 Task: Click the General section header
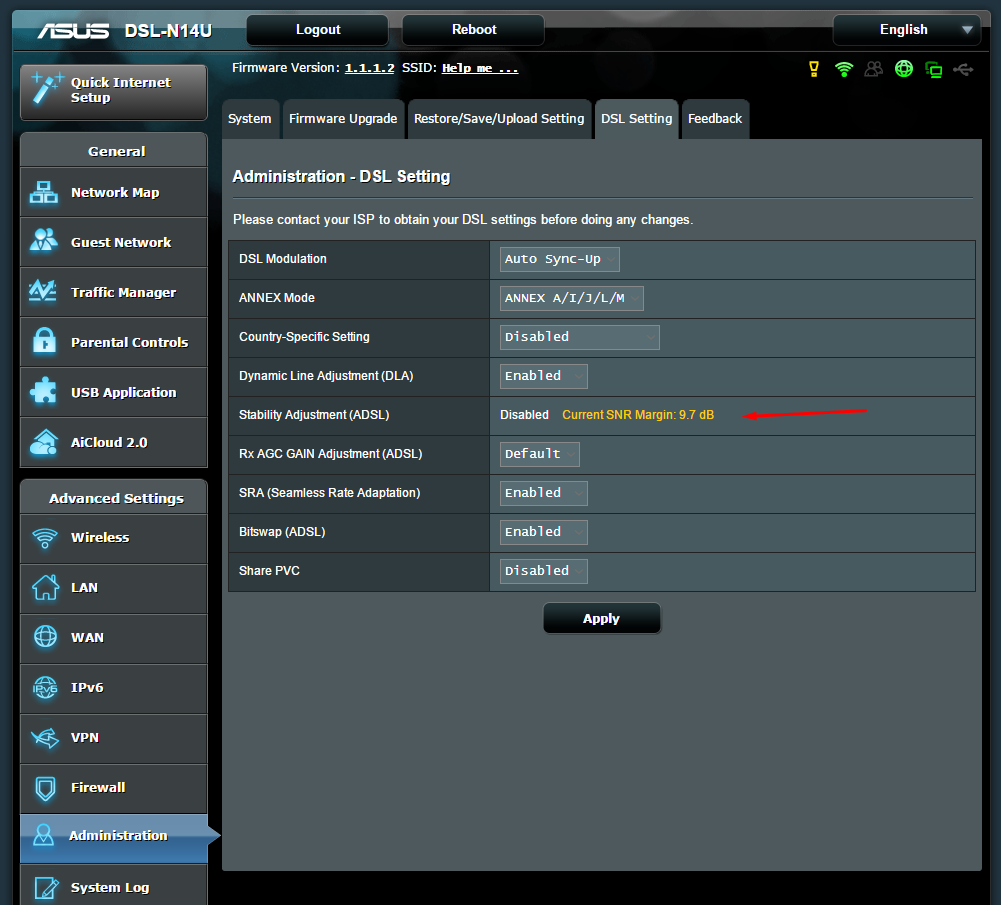116,151
